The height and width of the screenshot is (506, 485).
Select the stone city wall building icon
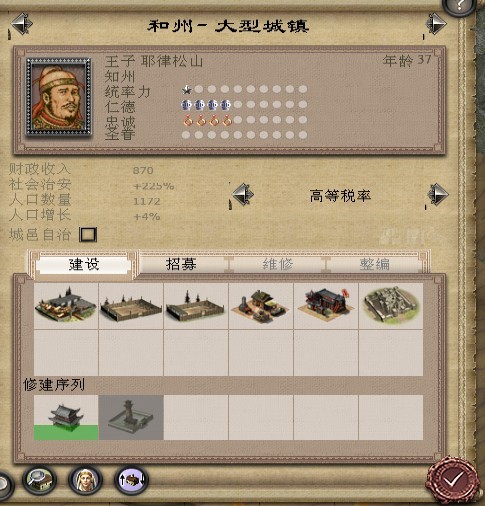click(391, 306)
